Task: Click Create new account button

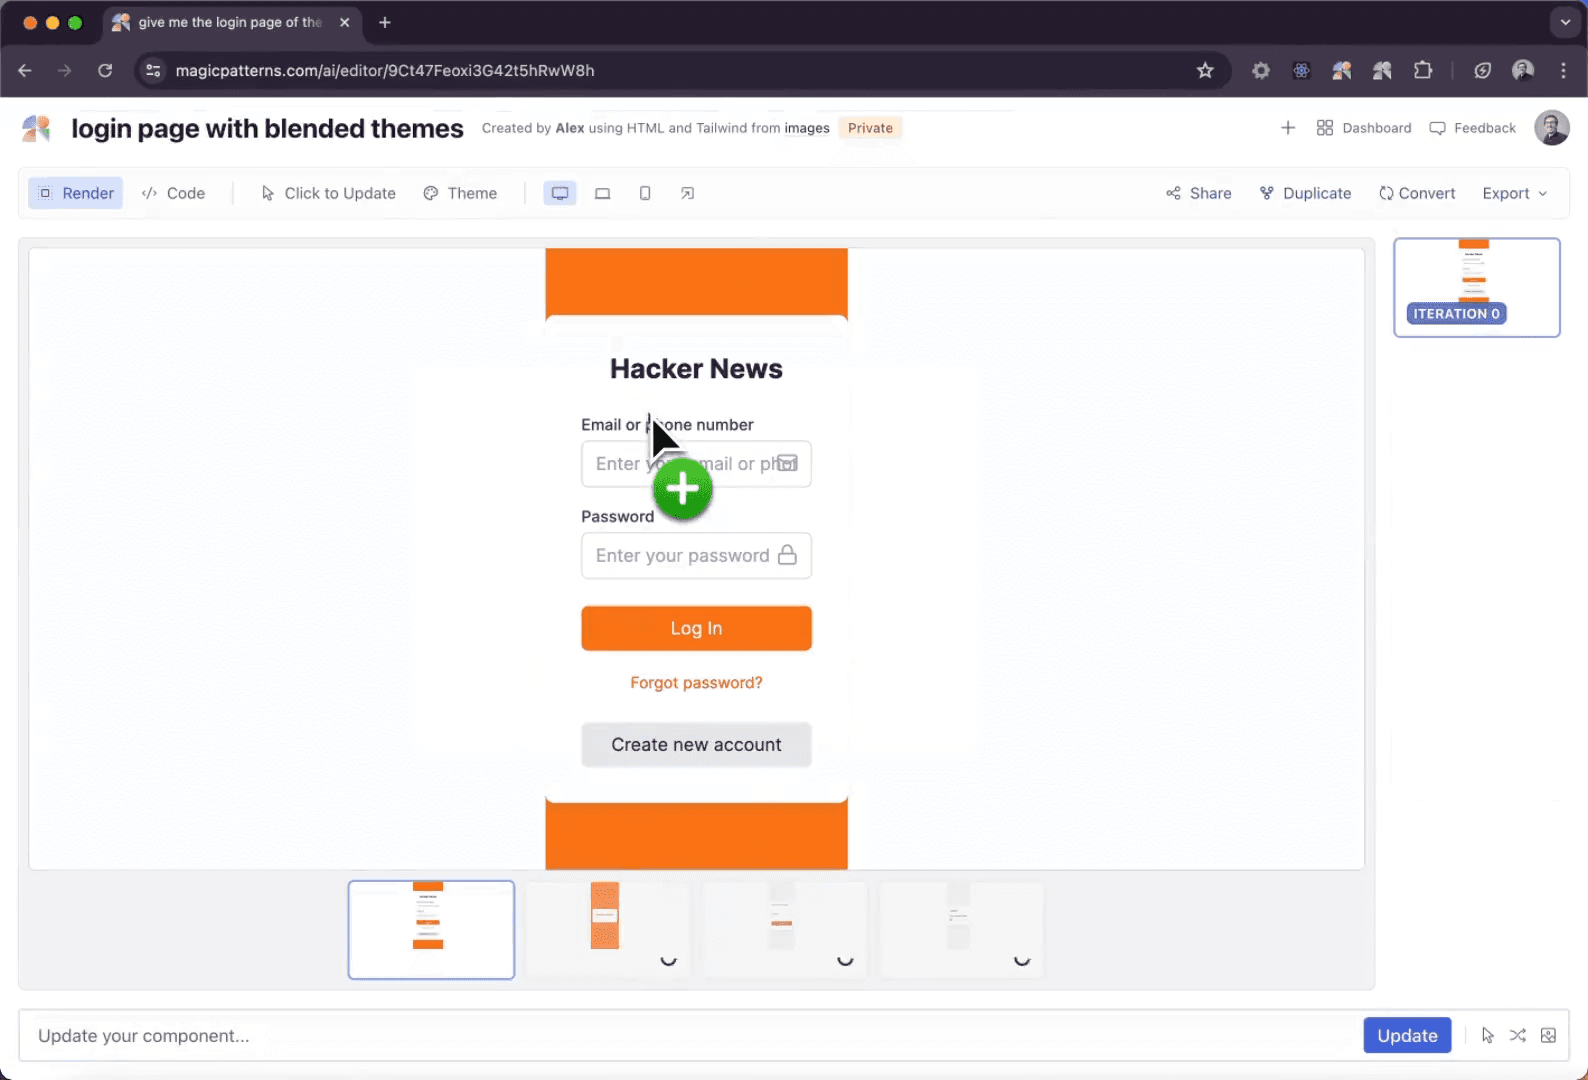Action: pyautogui.click(x=696, y=745)
